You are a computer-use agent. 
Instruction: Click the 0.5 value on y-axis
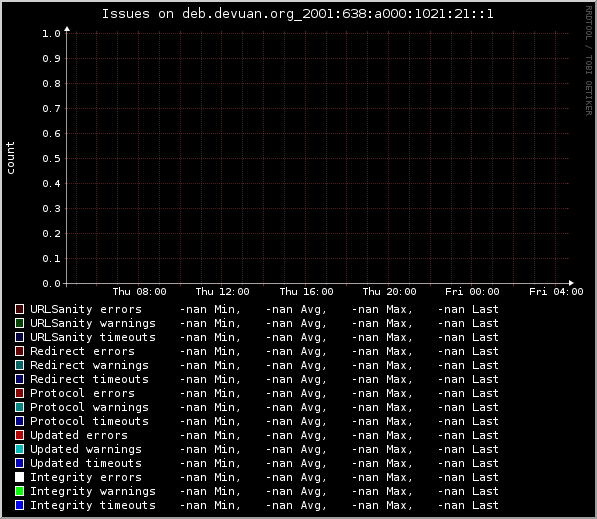[x=51, y=158]
